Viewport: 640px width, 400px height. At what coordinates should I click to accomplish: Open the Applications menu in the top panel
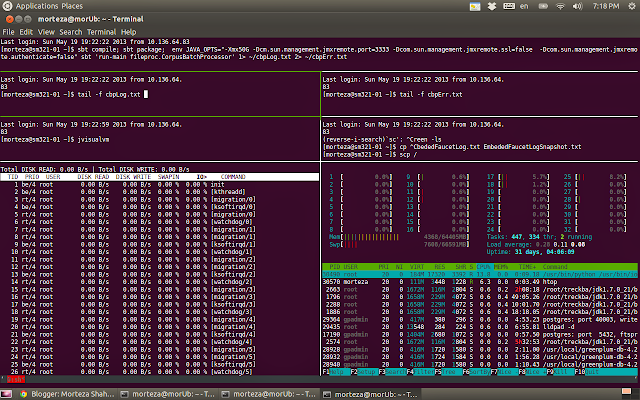[37, 6]
